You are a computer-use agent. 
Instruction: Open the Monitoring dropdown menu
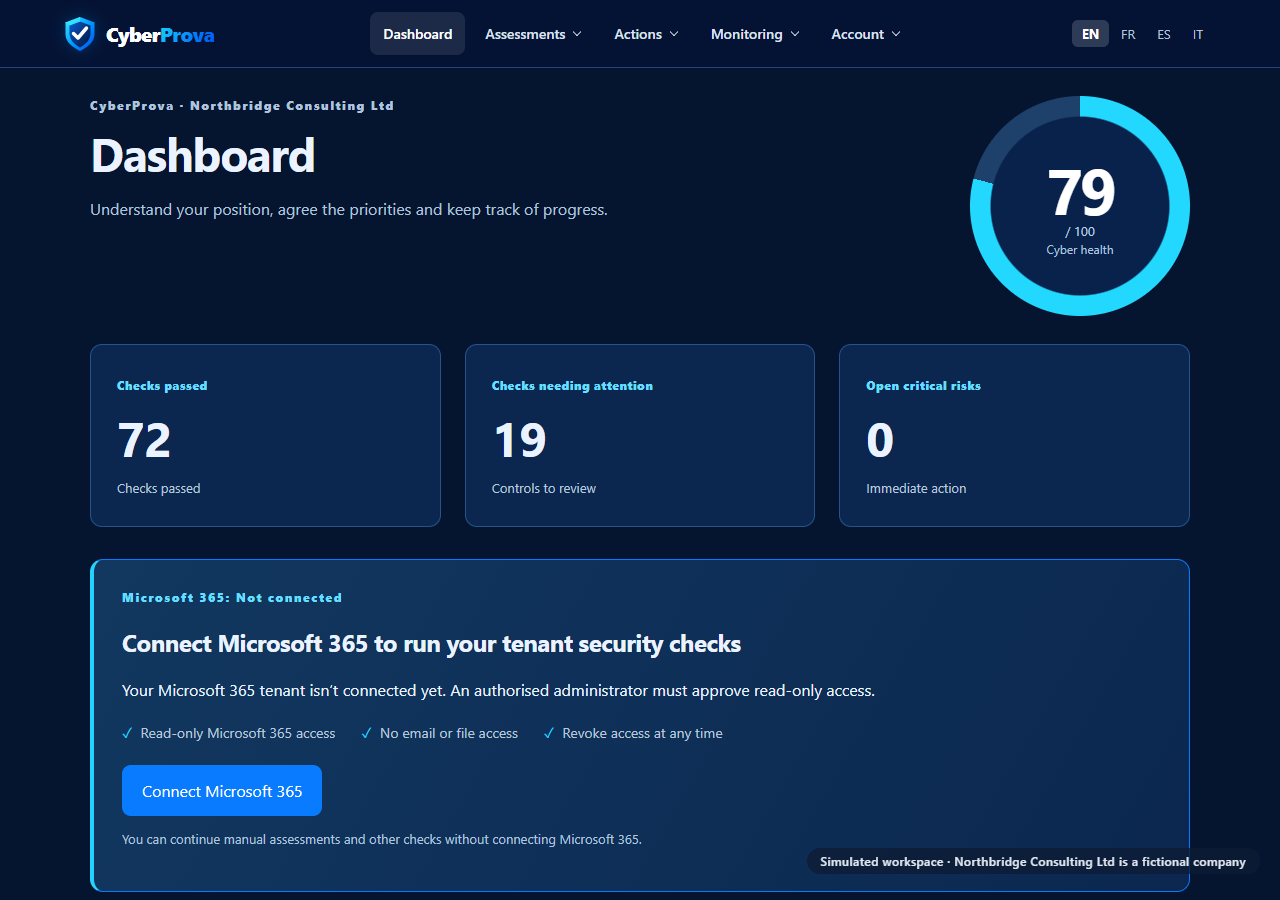tap(755, 34)
